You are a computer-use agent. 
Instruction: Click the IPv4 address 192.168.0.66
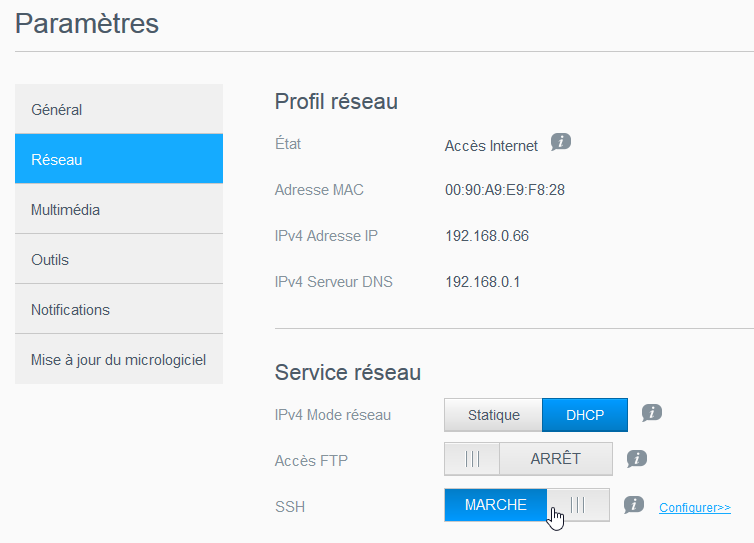click(486, 236)
